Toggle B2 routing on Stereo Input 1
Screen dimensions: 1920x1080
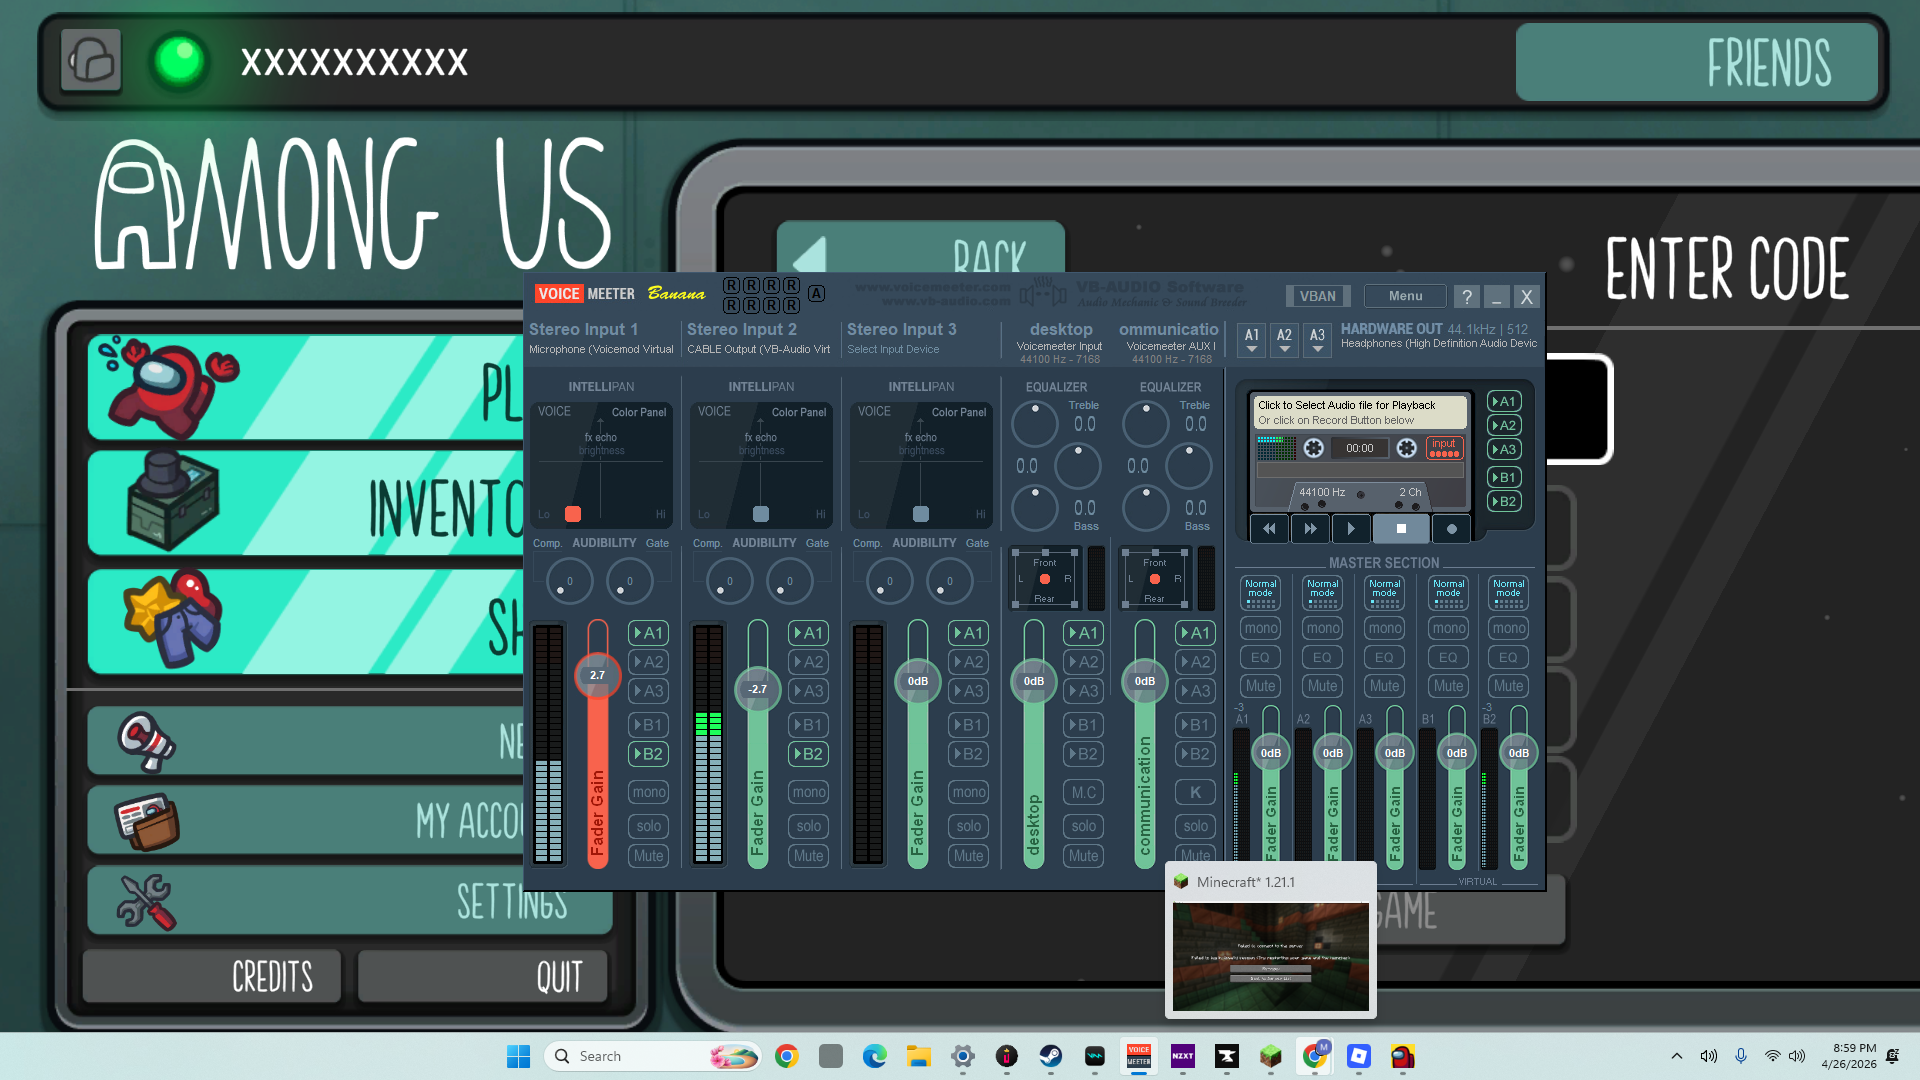coord(648,754)
